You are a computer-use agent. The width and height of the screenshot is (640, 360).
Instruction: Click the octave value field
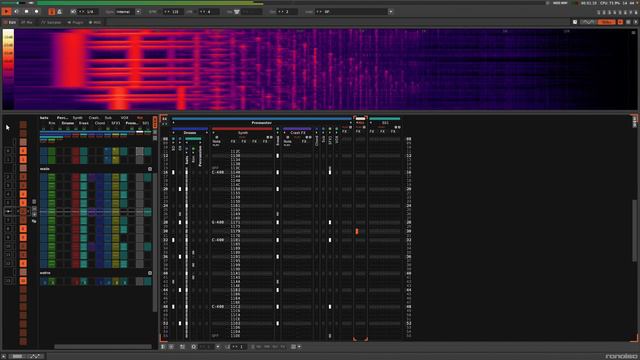(287, 11)
